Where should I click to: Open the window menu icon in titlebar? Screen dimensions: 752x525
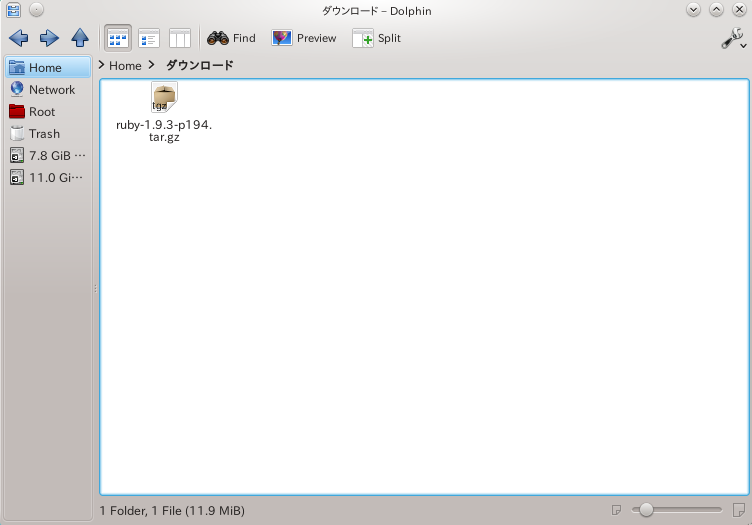[x=13, y=10]
